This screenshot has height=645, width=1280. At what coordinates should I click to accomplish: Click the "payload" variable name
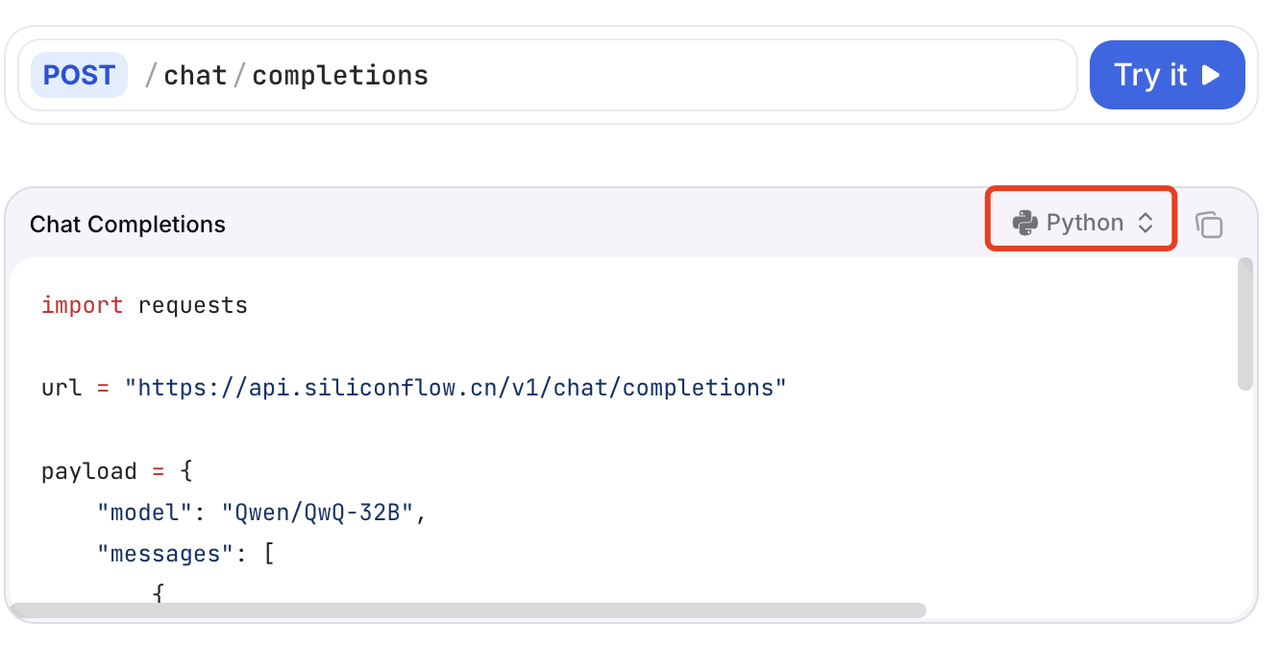(x=89, y=471)
